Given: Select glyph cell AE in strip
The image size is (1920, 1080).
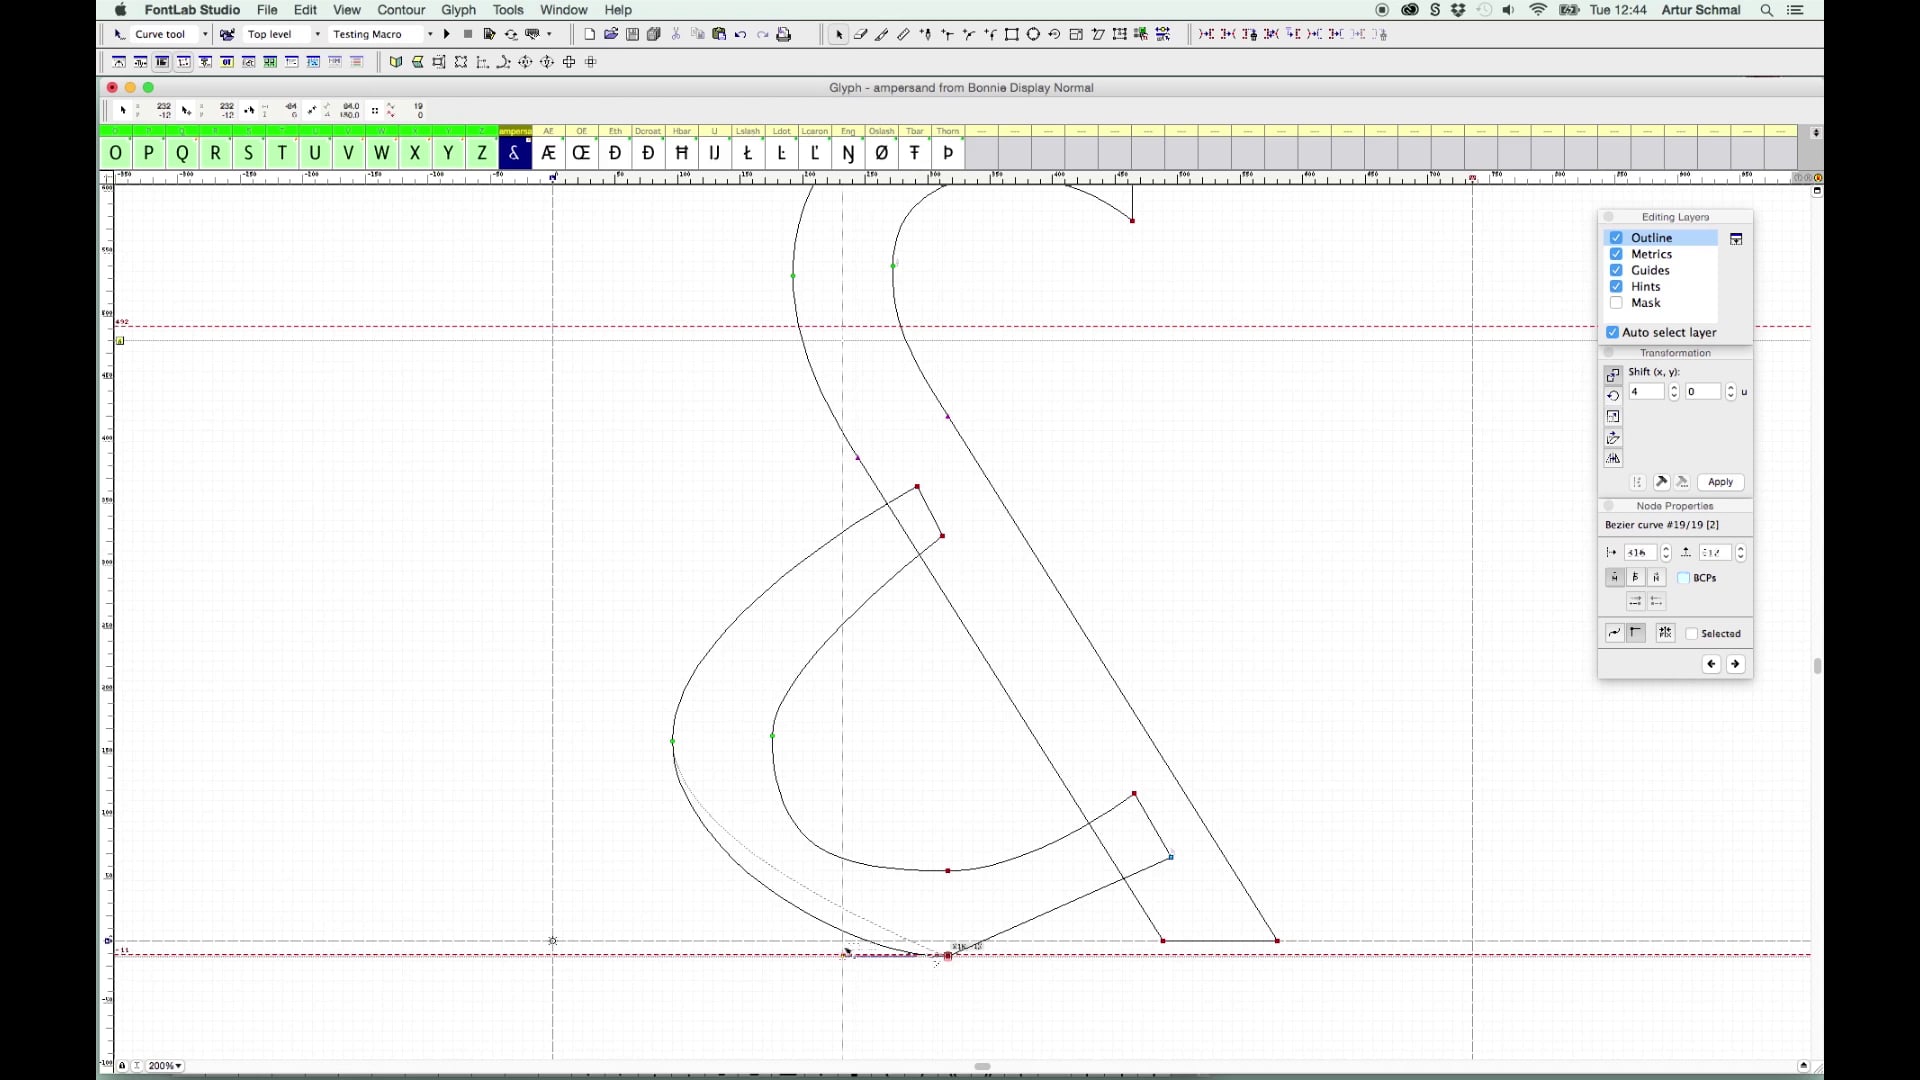Looking at the screenshot, I should [x=548, y=153].
